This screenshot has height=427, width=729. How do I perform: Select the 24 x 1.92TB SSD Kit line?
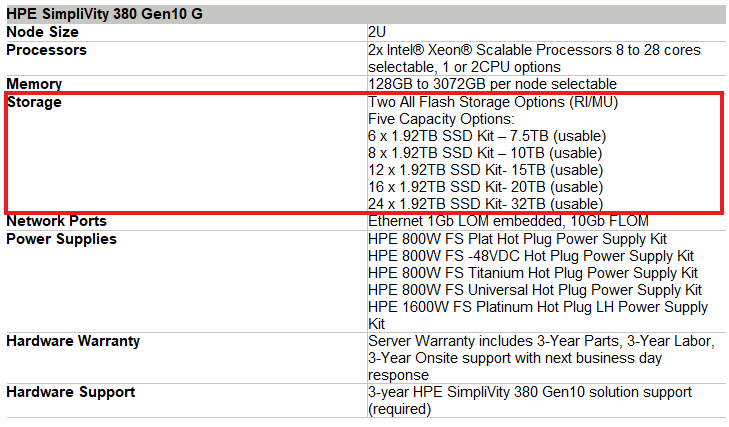(485, 204)
